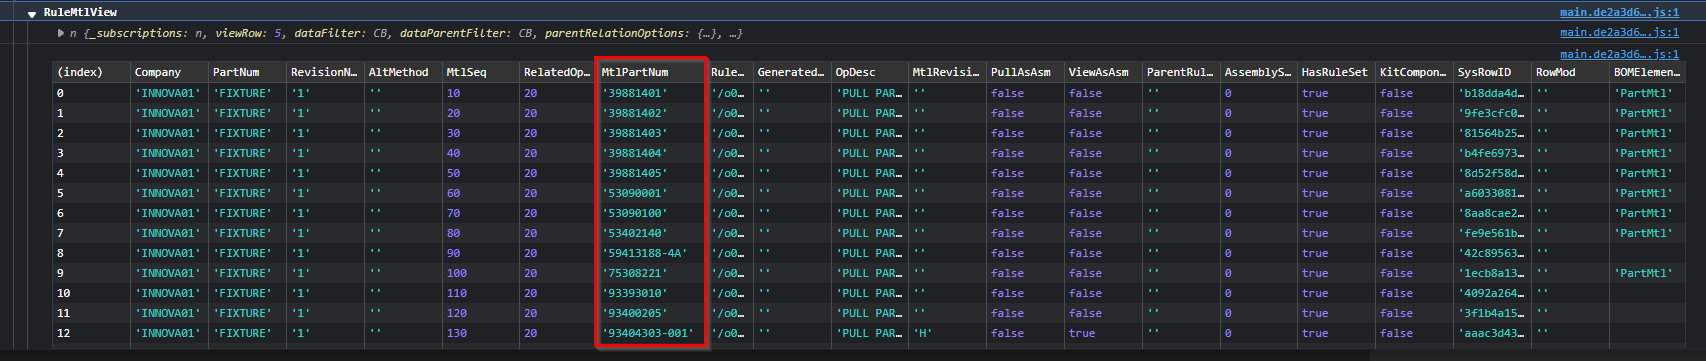Select MtlPartNum cell '39881405'
Viewport: 1706px width, 361px height.
click(x=653, y=173)
